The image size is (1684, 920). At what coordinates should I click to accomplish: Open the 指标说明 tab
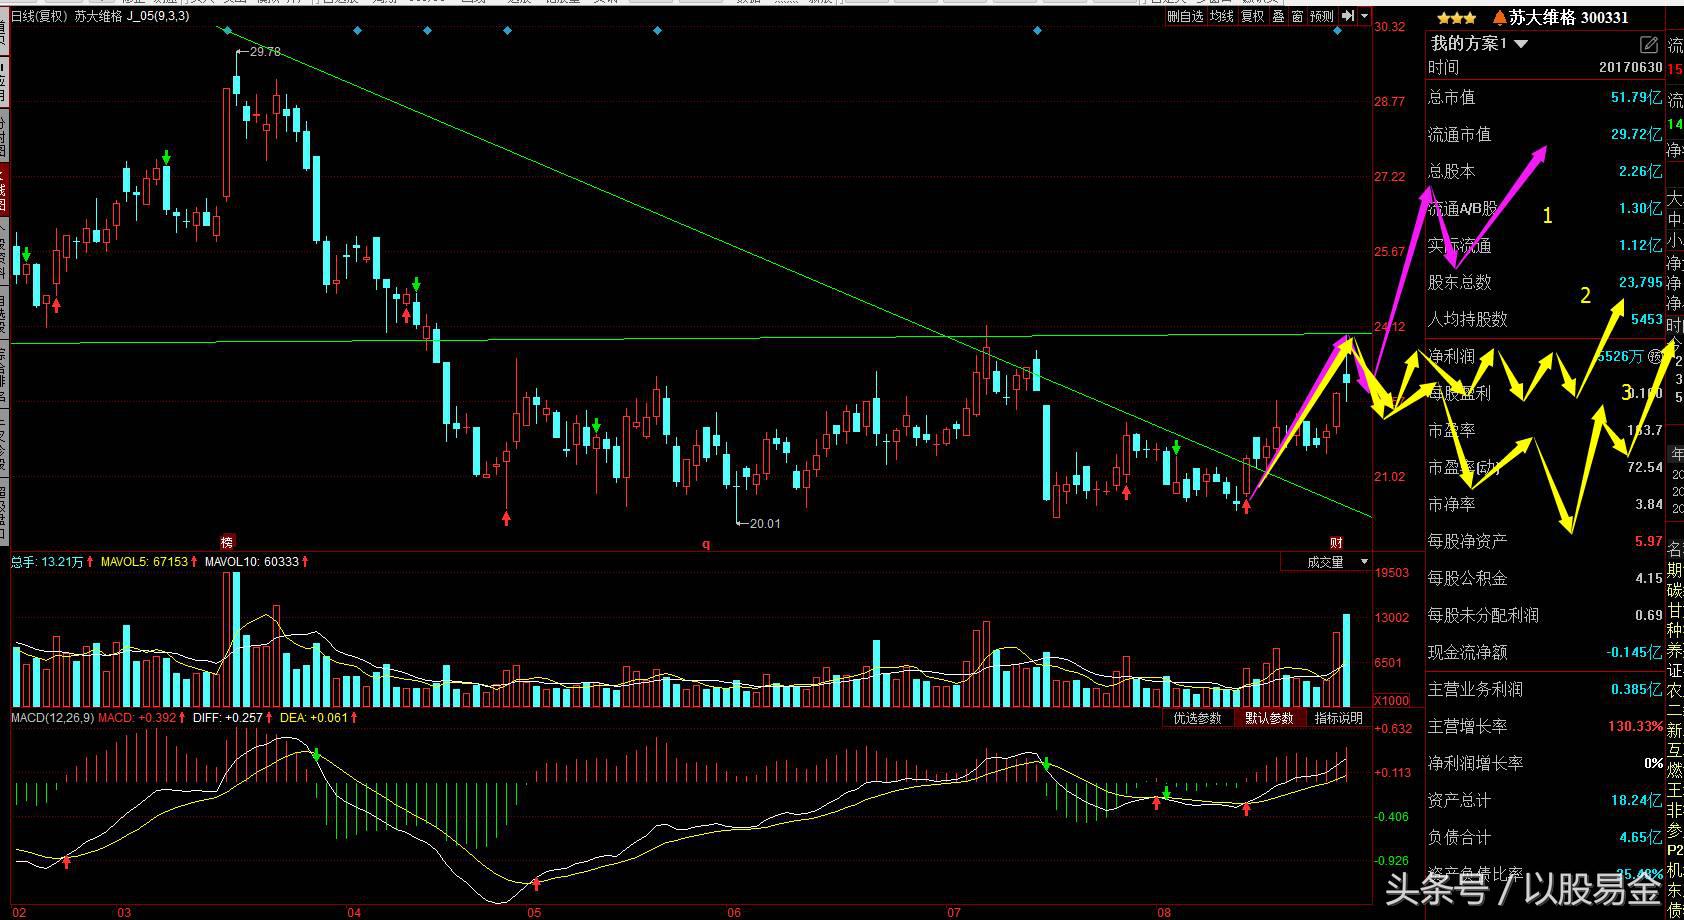[1338, 718]
